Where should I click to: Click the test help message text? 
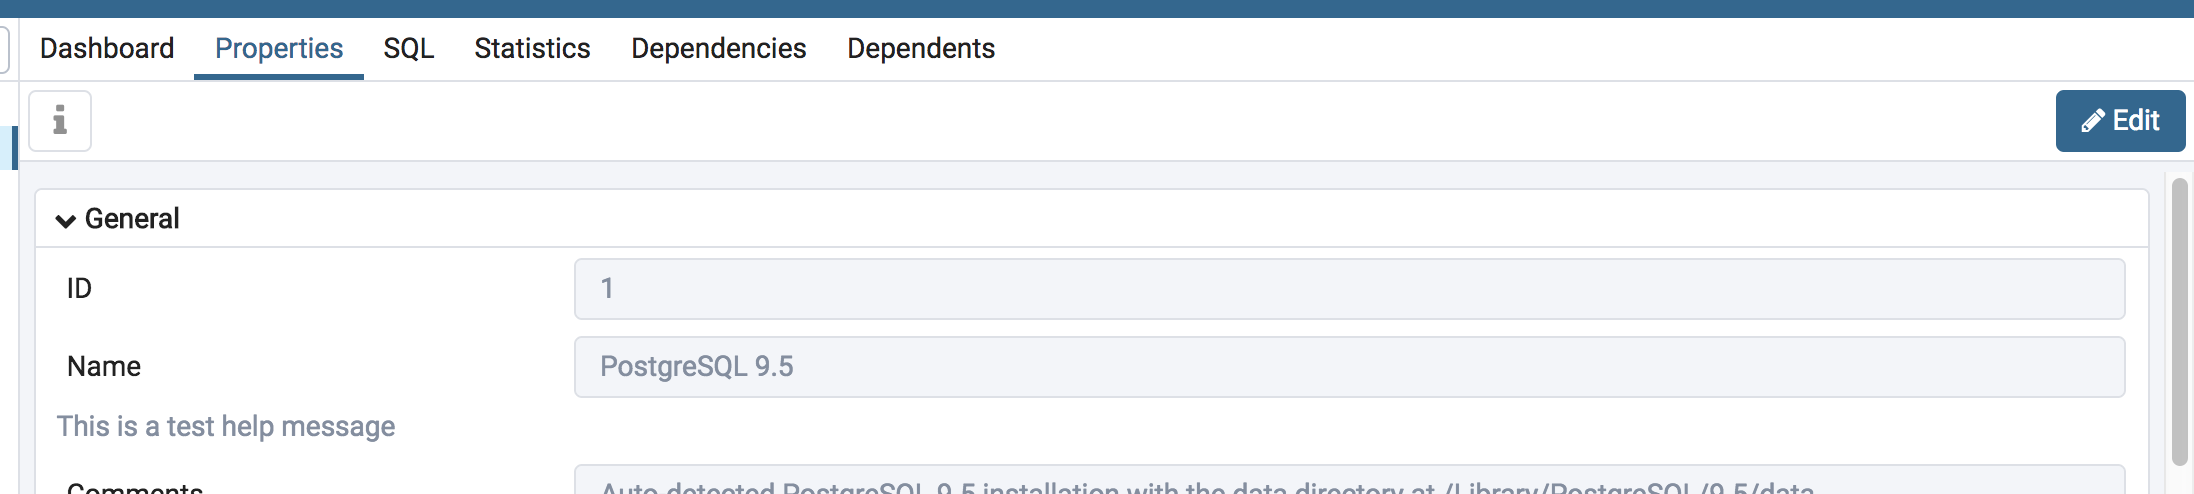click(x=226, y=426)
